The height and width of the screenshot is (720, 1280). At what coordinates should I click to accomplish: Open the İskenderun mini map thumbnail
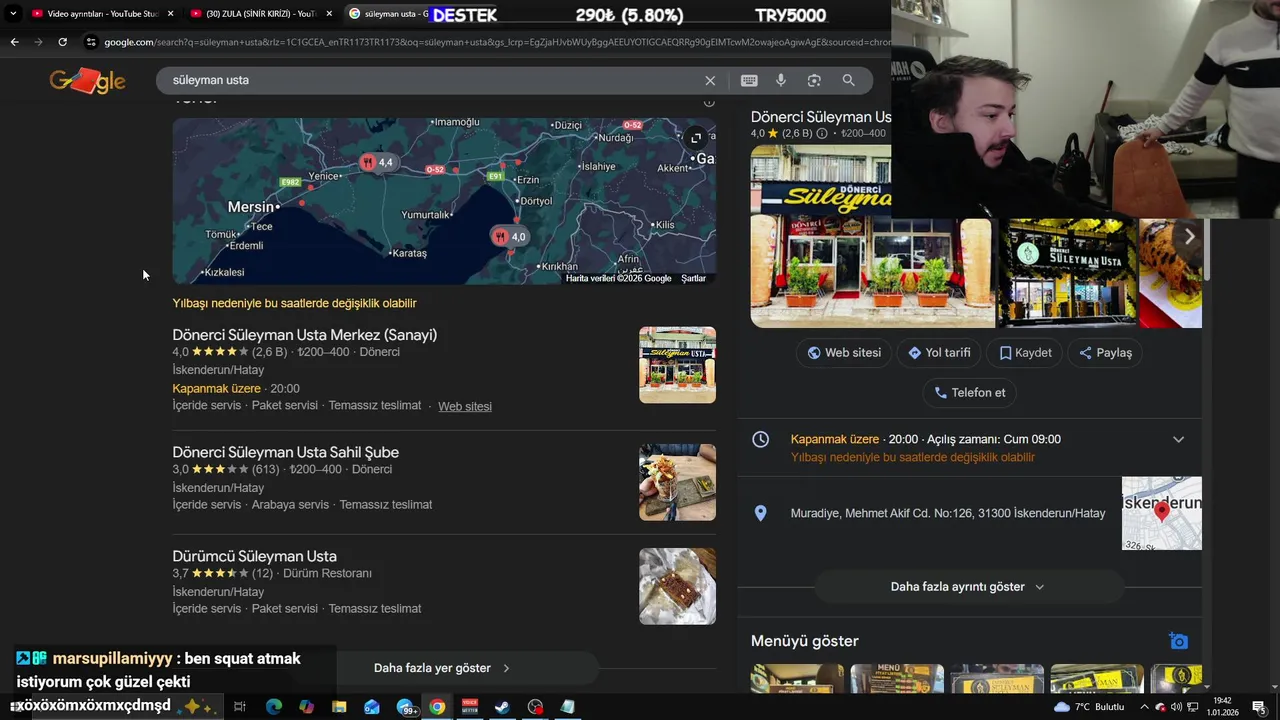(1161, 513)
